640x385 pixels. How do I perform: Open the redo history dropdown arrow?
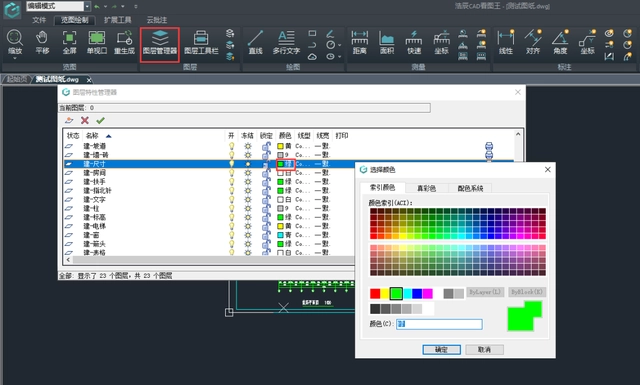tap(123, 7)
